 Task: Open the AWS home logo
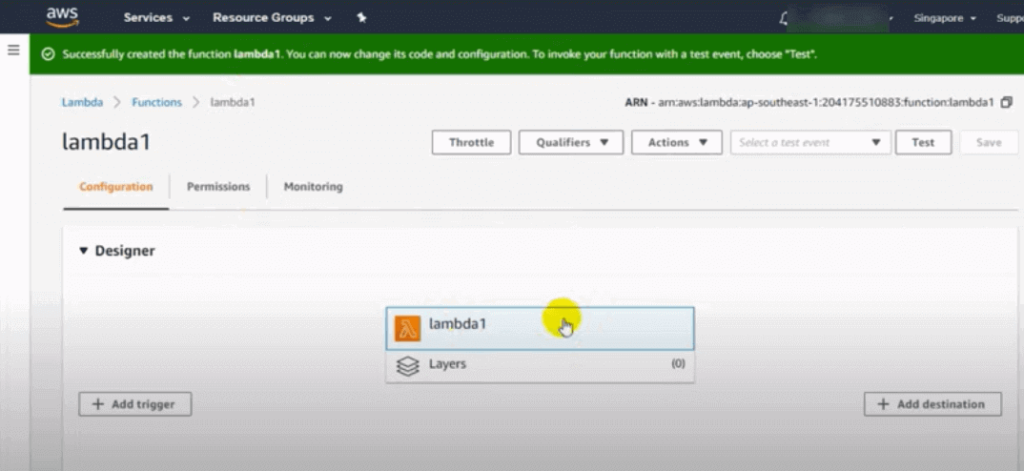(63, 17)
